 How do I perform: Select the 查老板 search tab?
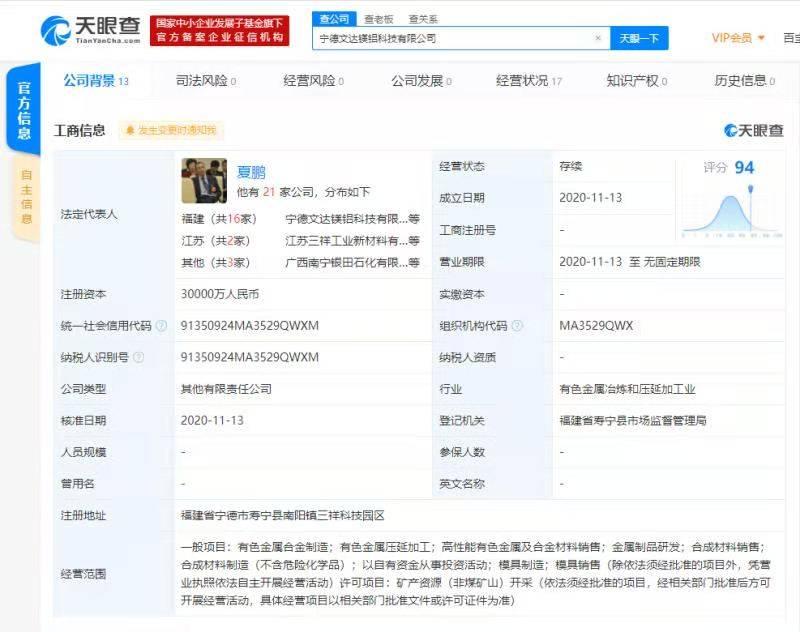click(379, 19)
